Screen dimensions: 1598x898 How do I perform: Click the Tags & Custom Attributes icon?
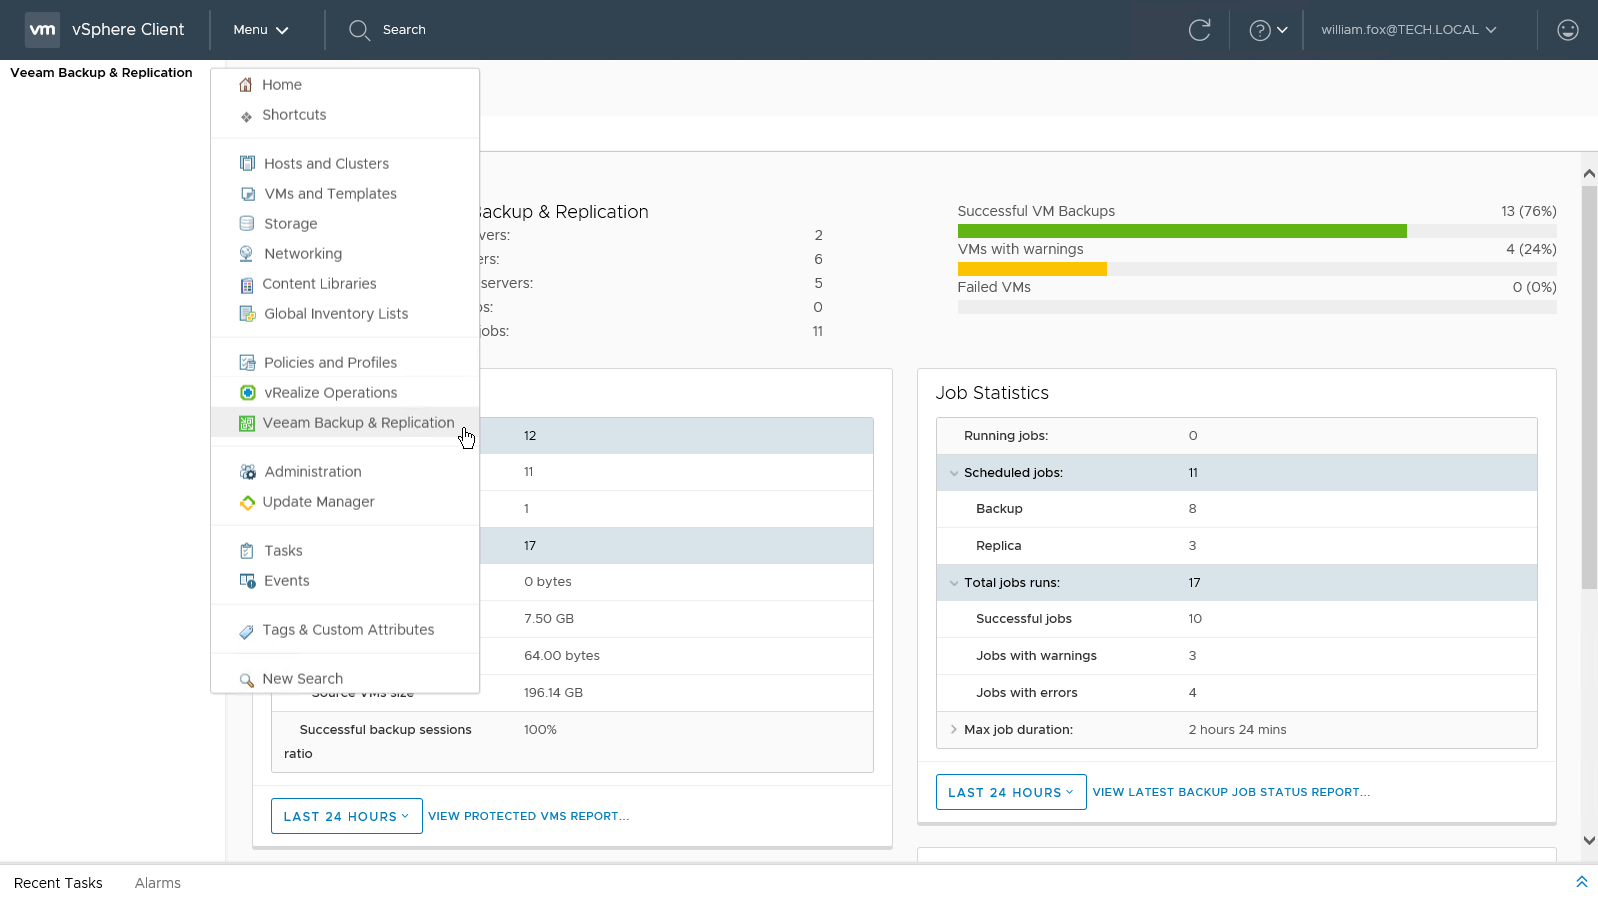[x=247, y=631]
